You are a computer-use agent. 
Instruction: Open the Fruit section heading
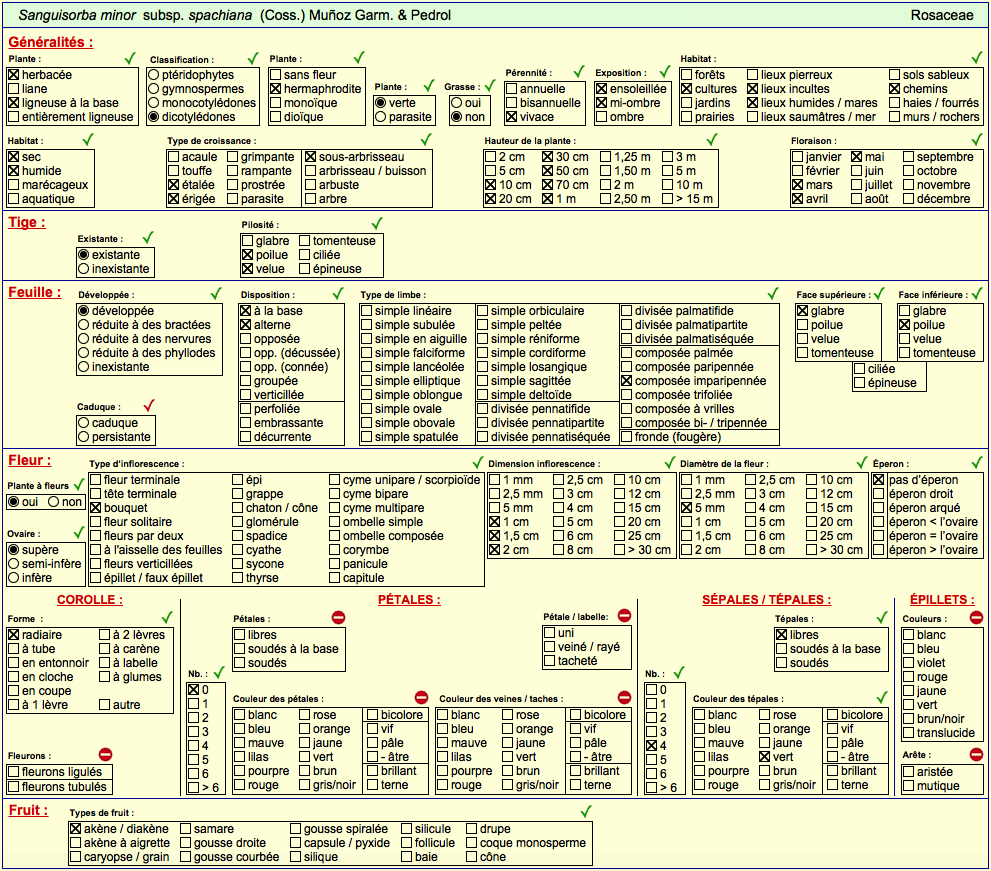click(28, 810)
